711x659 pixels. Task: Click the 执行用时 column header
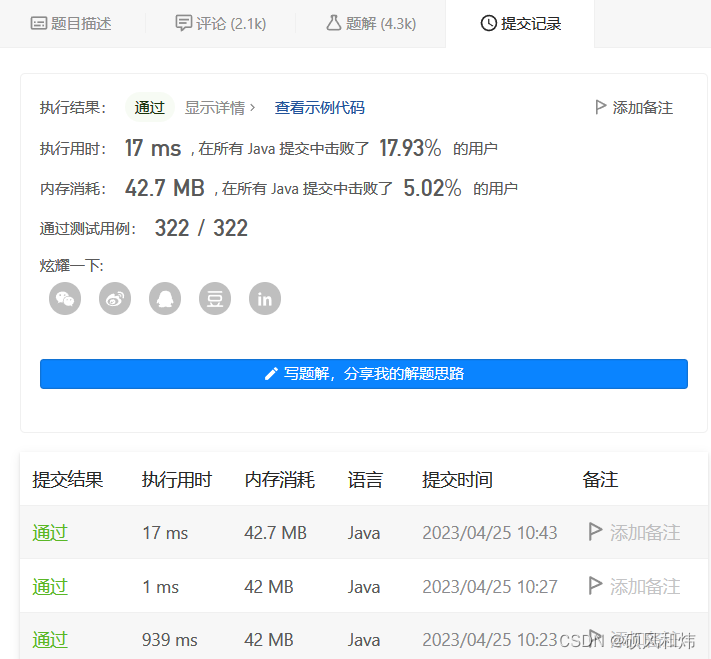tap(177, 479)
